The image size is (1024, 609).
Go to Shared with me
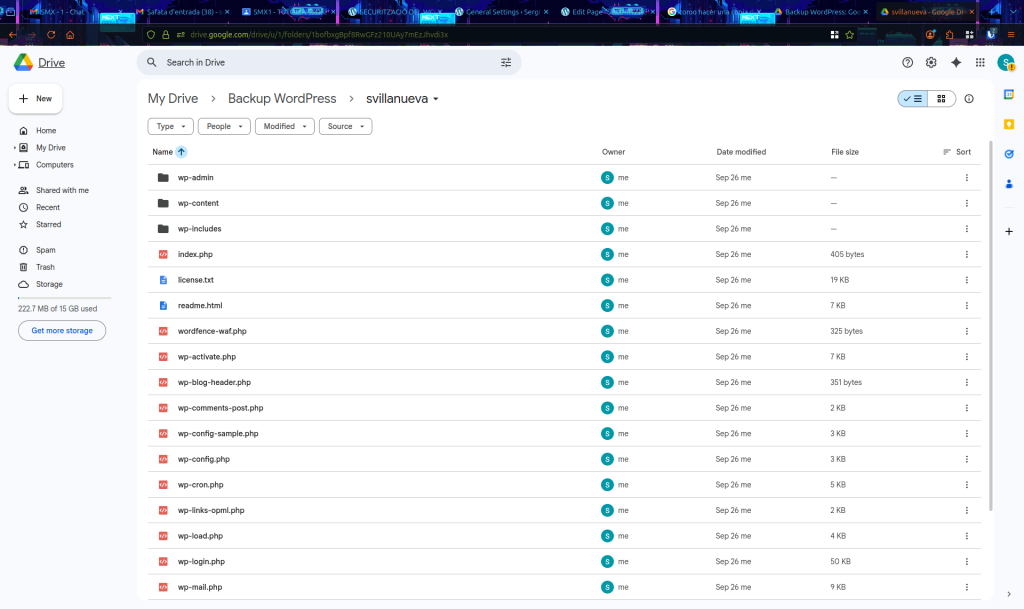[x=62, y=190]
